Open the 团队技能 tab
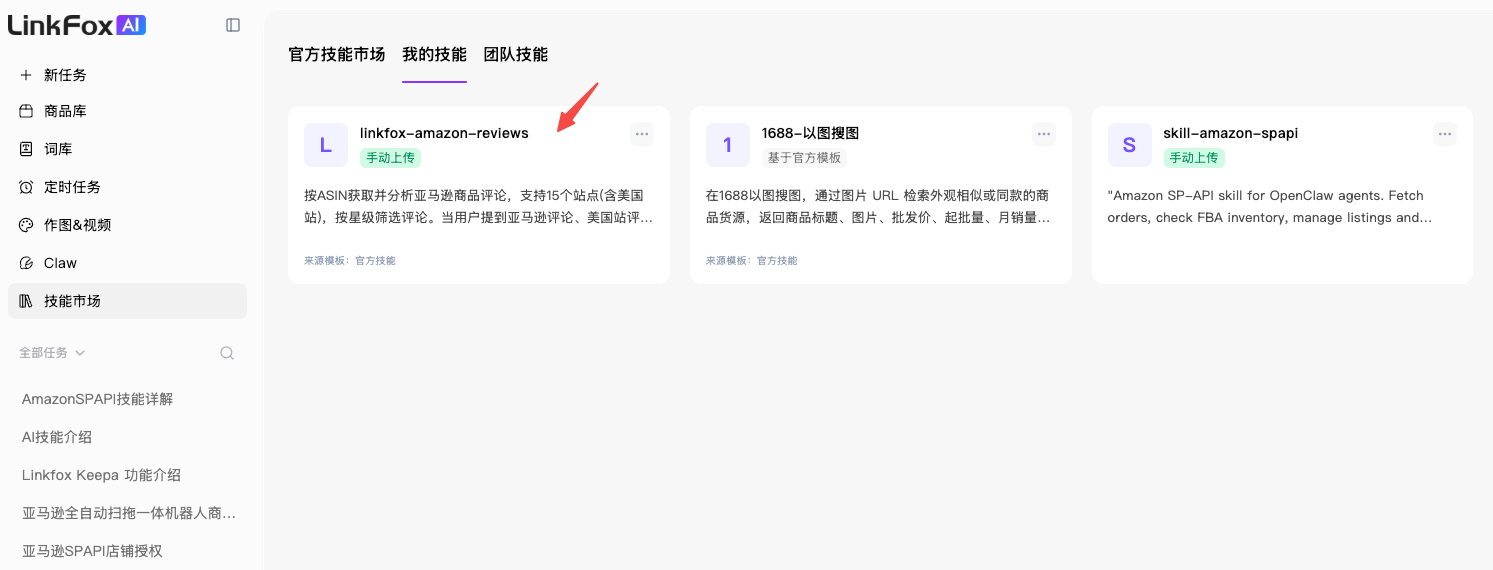 [516, 54]
